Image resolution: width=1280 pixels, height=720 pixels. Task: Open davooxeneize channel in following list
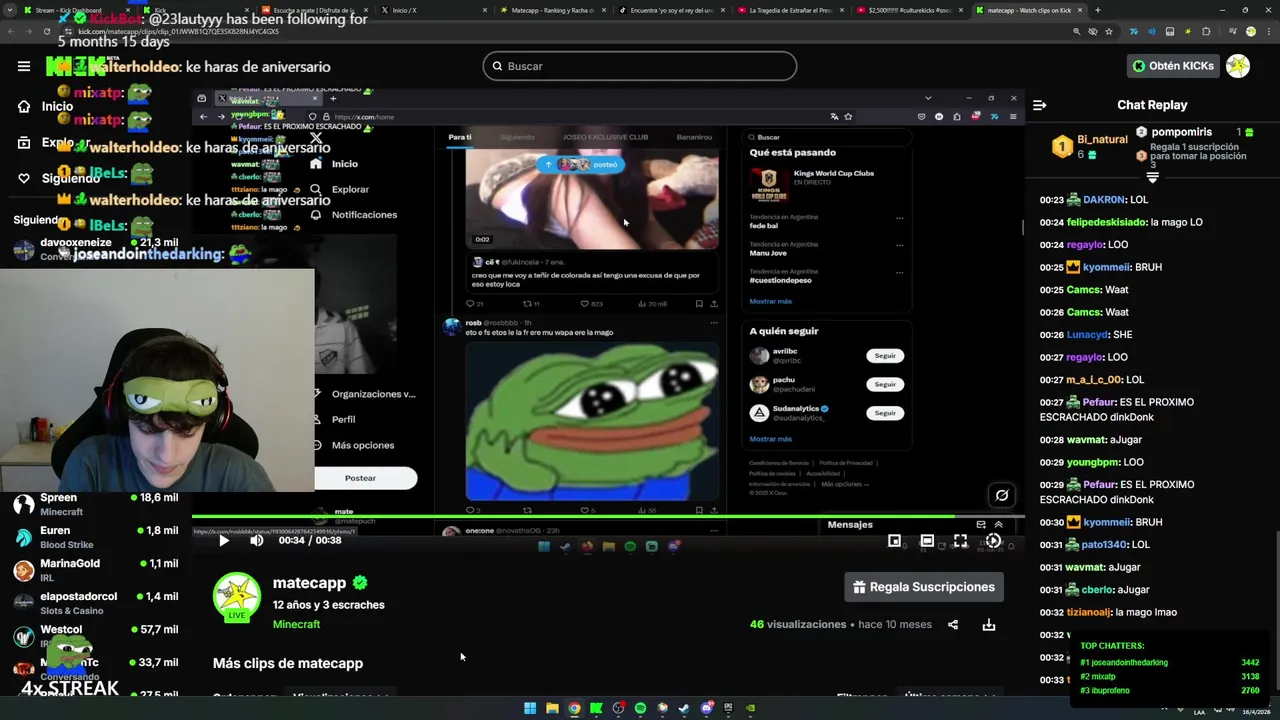(96, 249)
